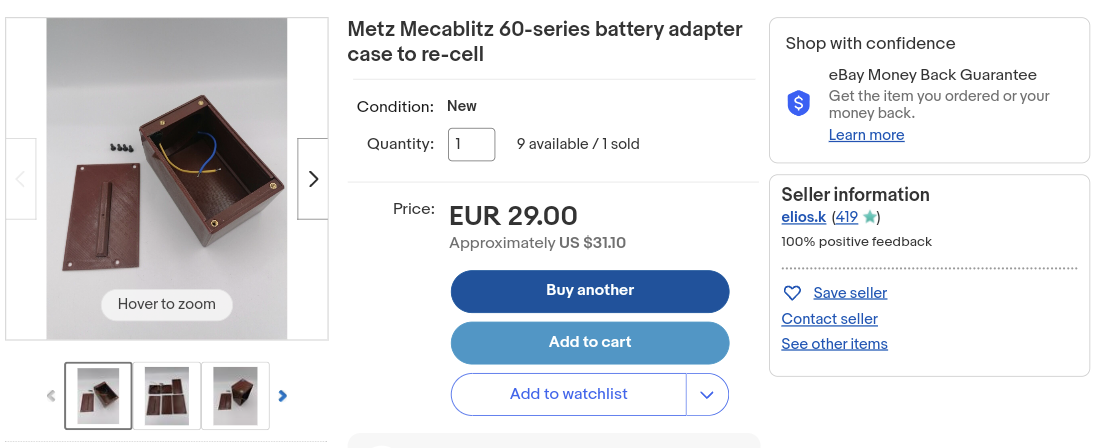Click the Money Back Guarantee shield icon
1096x448 pixels.
point(798,103)
